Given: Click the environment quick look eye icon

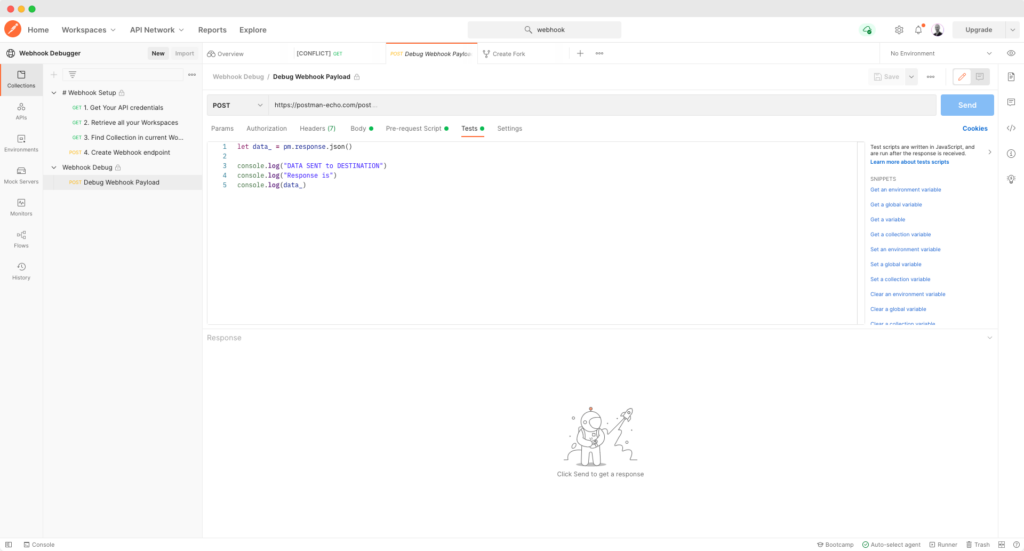Looking at the screenshot, I should pos(1011,54).
